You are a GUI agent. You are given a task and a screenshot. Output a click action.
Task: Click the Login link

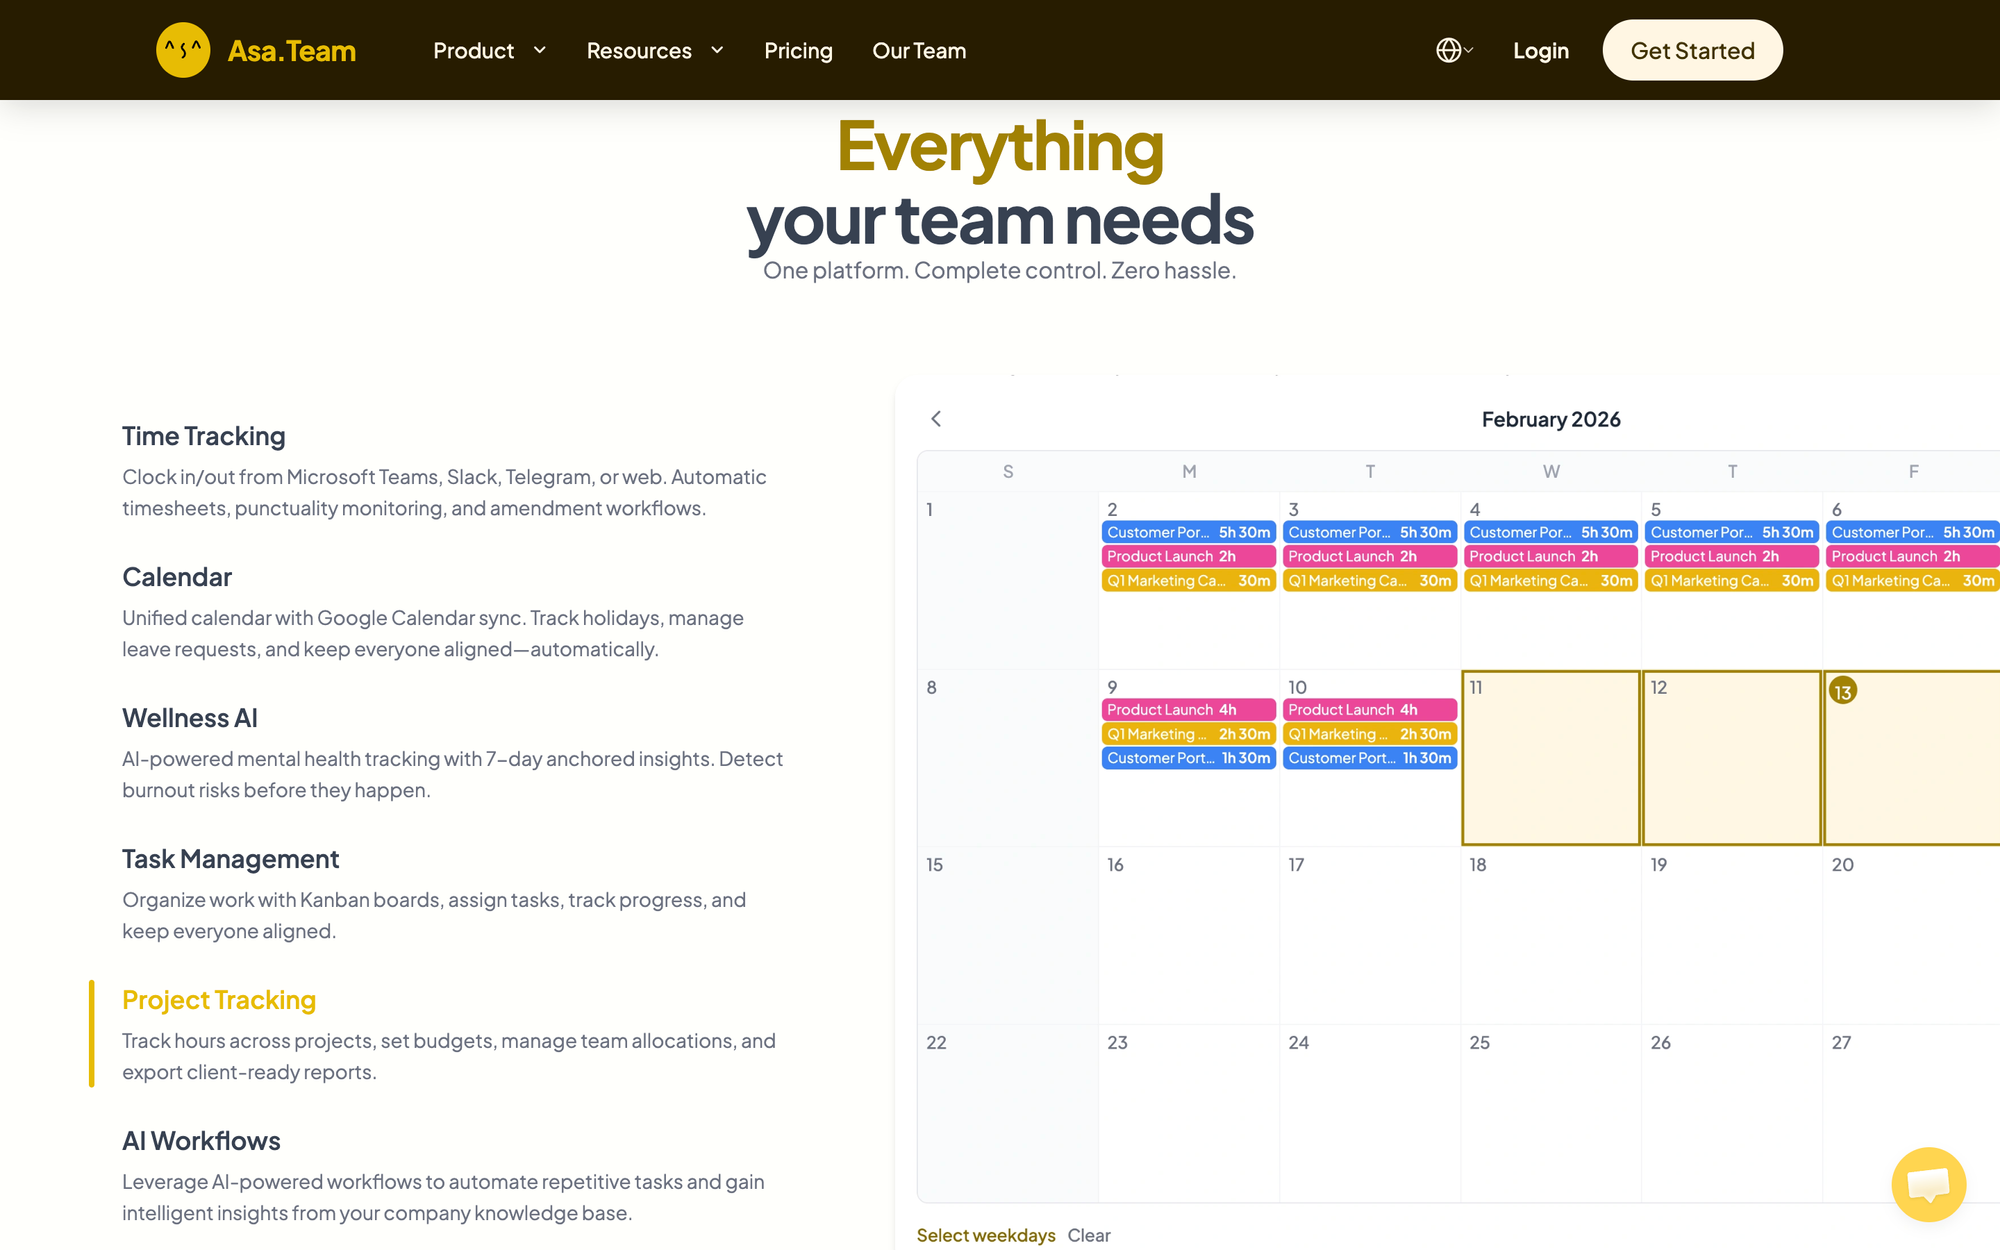pyautogui.click(x=1540, y=50)
